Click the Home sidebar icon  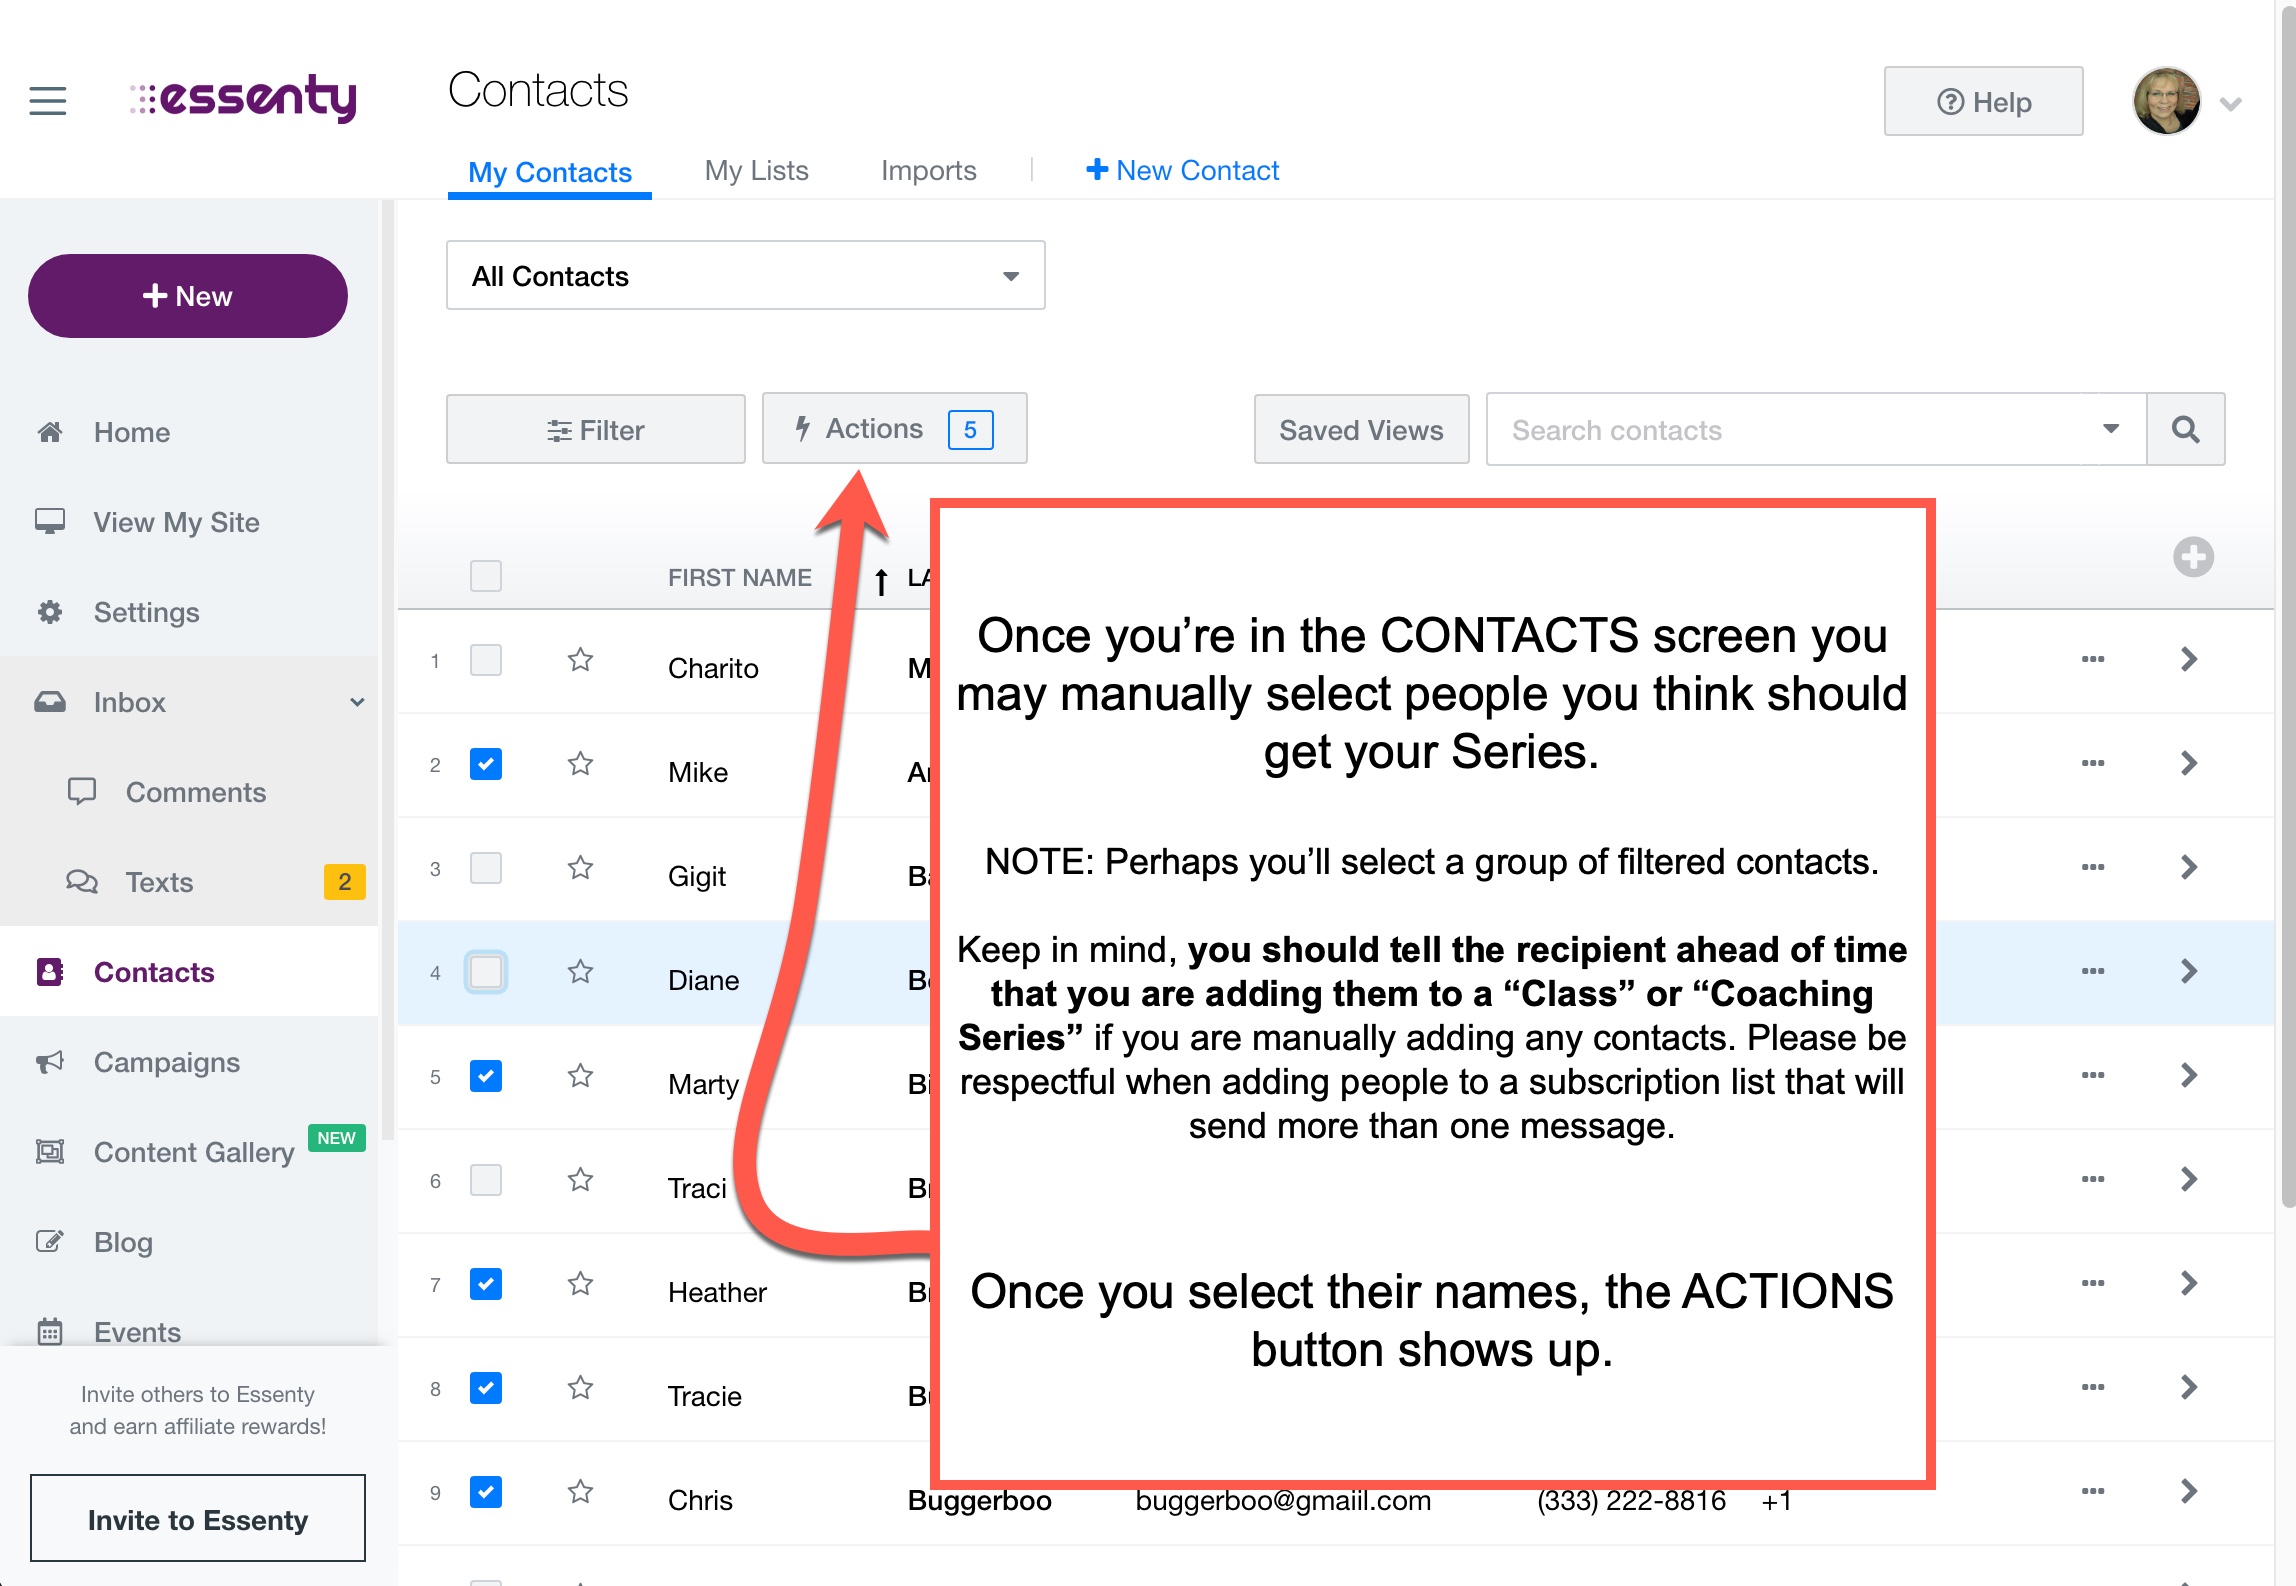click(50, 432)
